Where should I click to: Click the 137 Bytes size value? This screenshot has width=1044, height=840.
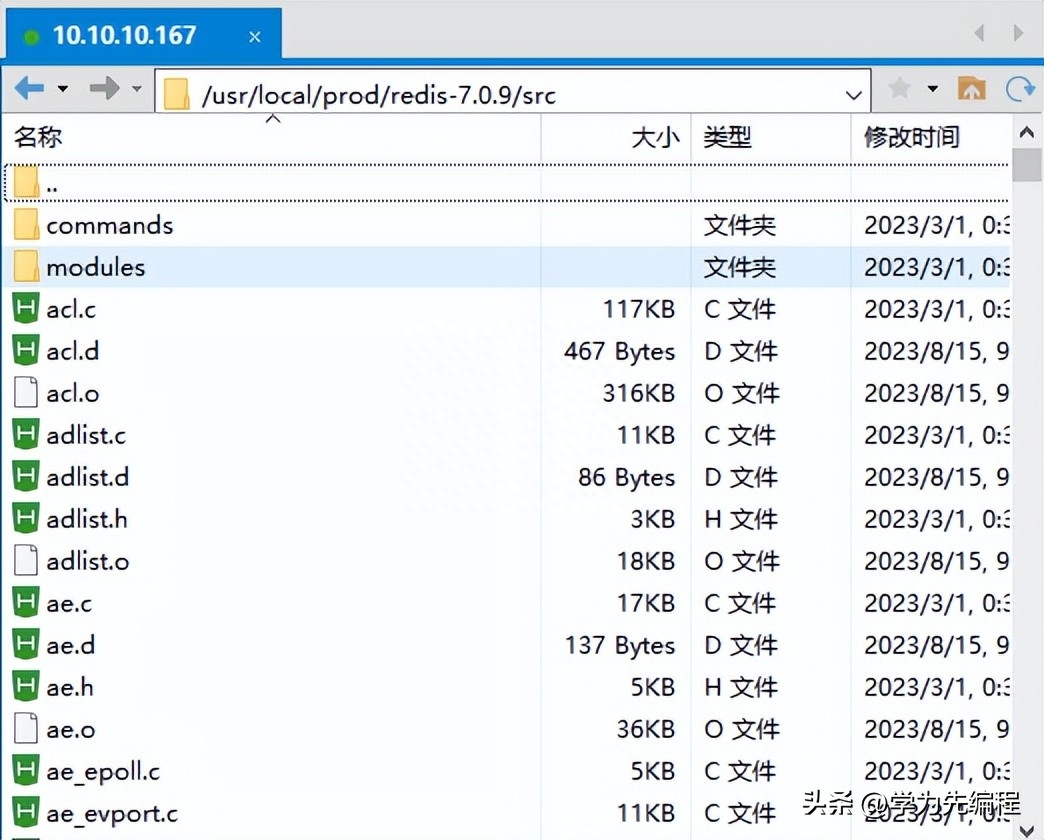[x=620, y=646]
